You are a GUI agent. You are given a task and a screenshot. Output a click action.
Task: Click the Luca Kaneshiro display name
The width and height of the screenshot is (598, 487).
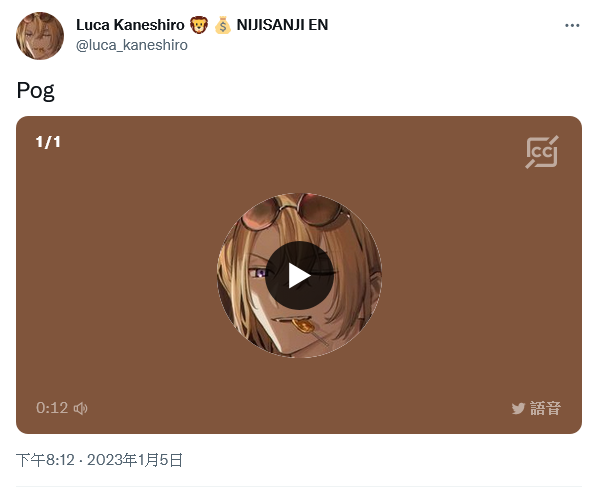130,25
